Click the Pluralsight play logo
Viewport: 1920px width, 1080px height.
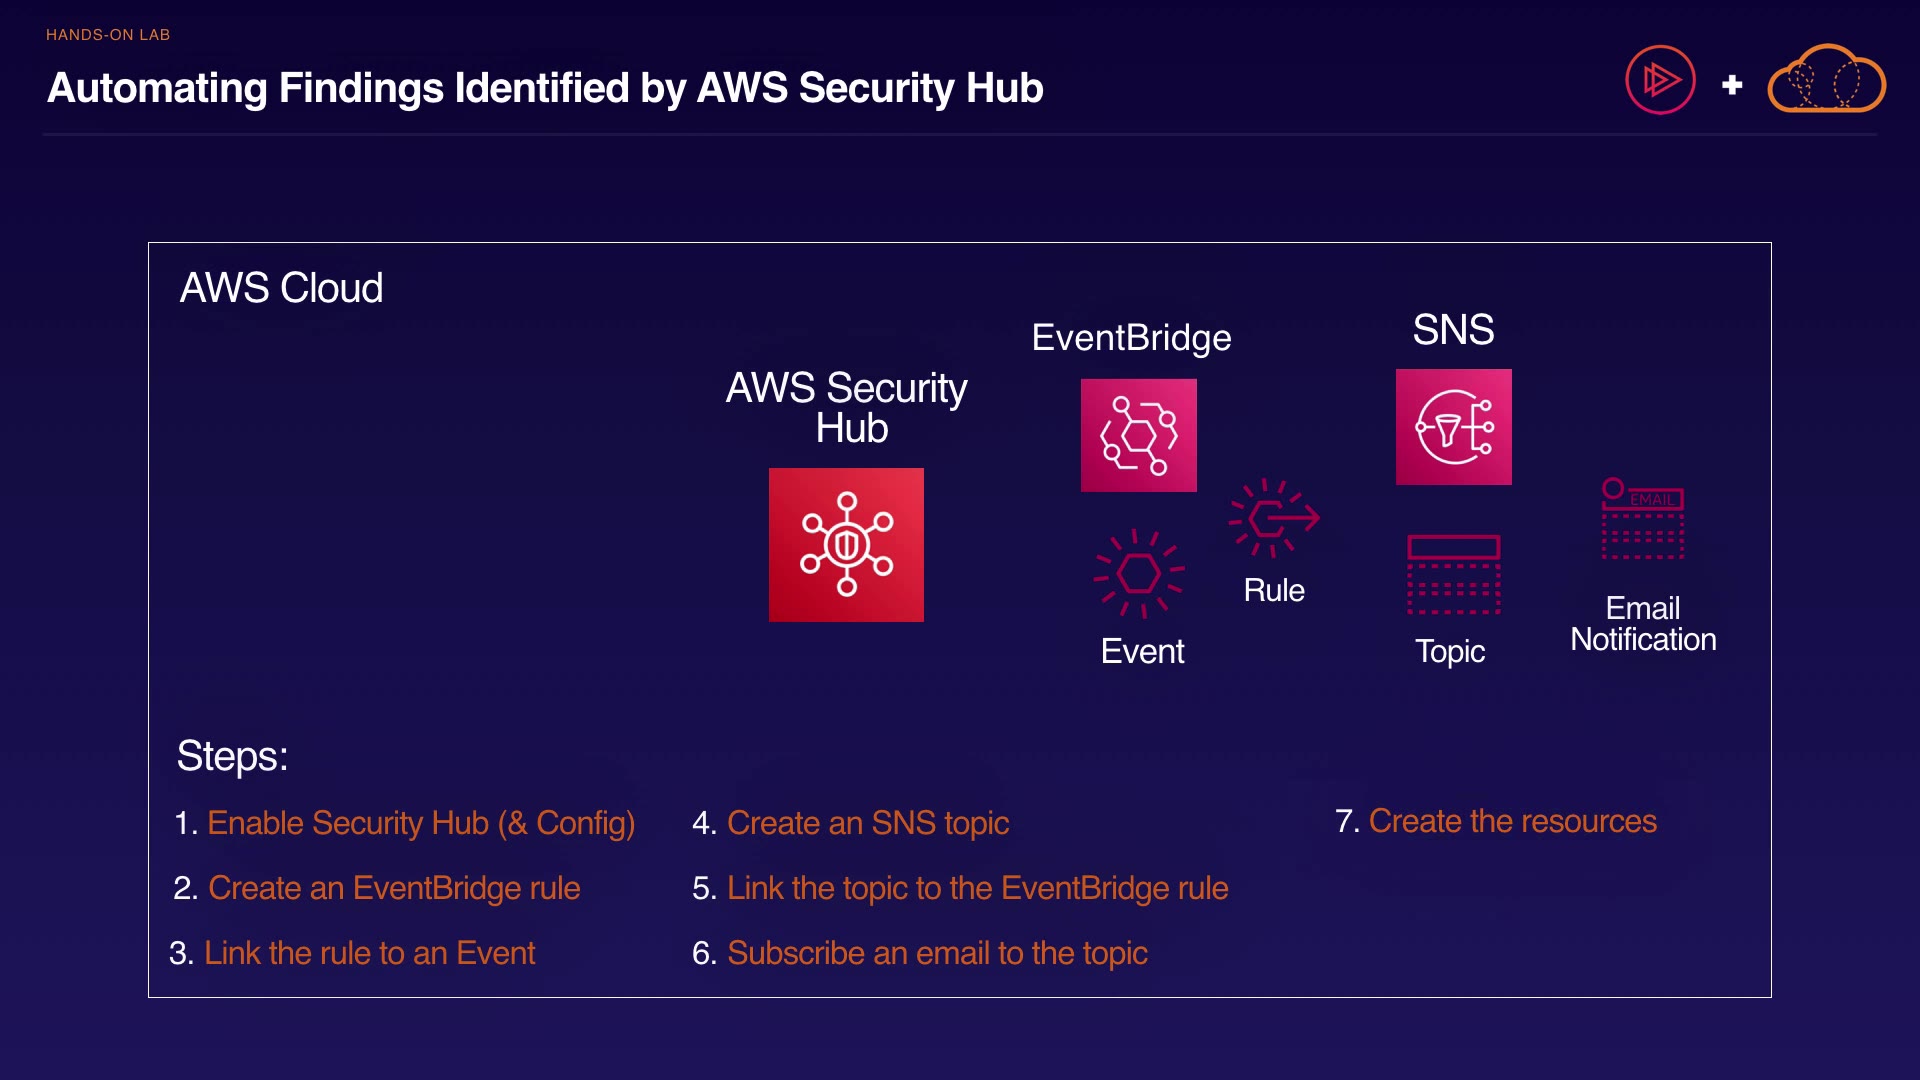click(x=1660, y=80)
